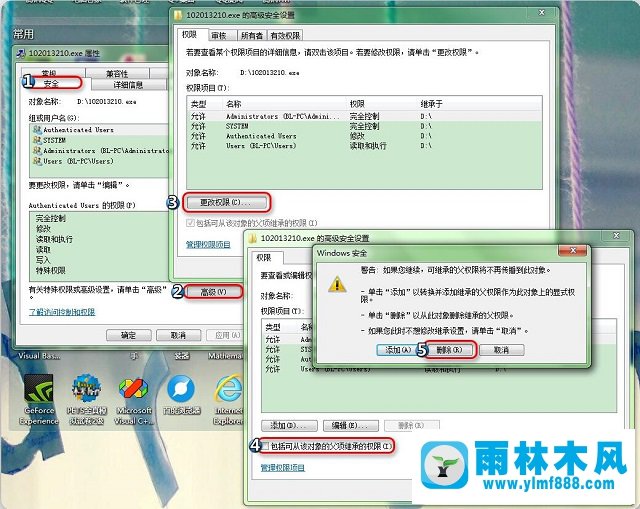This screenshot has width=640, height=509.
Task: Select Users (BL-PC\Users) icon in properties list
Action: pos(37,161)
